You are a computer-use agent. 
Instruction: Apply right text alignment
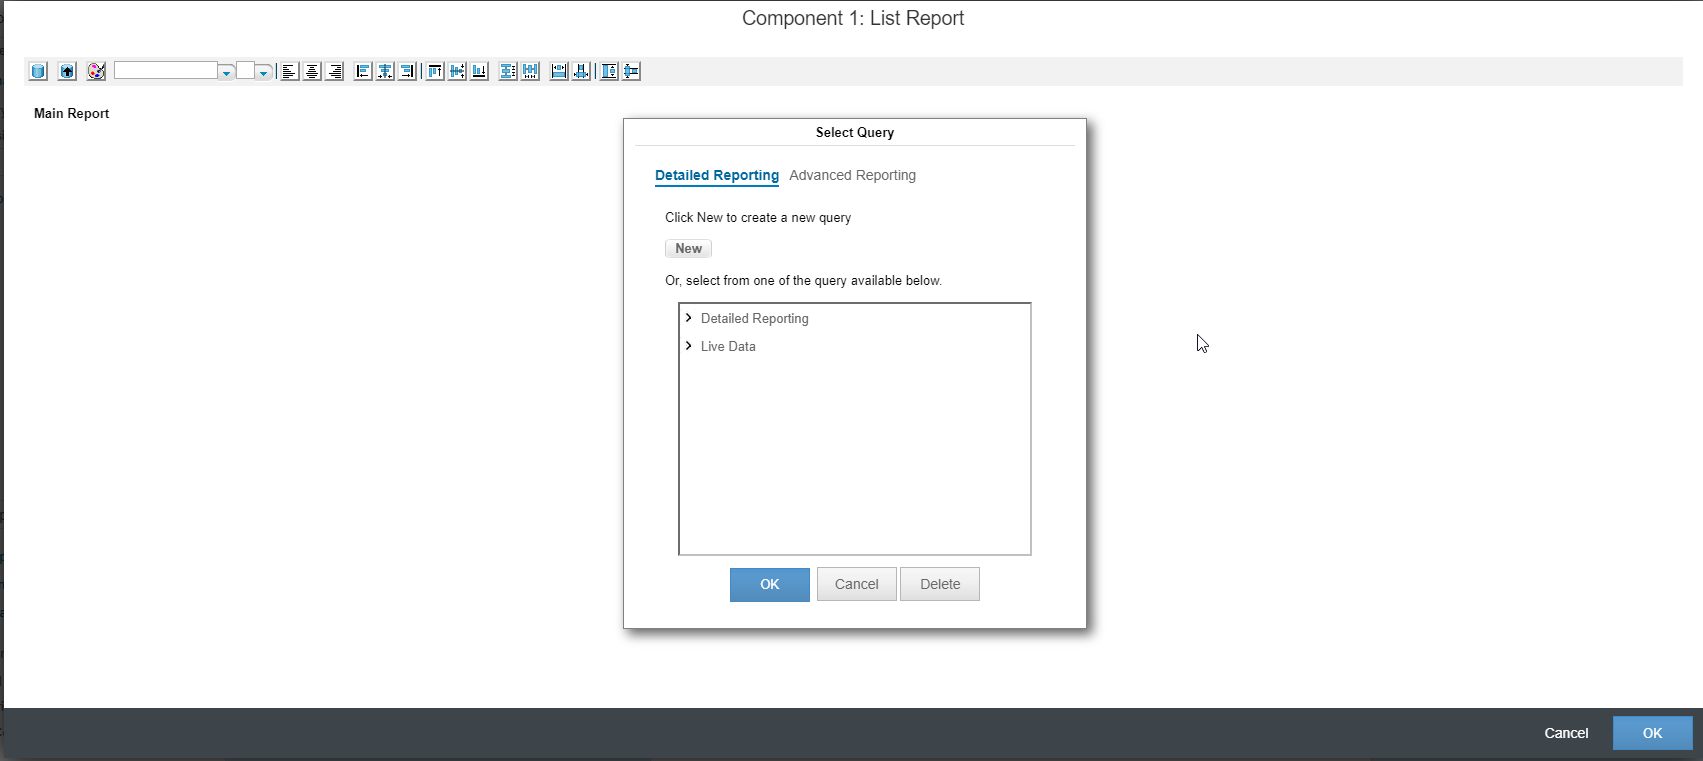coord(335,71)
